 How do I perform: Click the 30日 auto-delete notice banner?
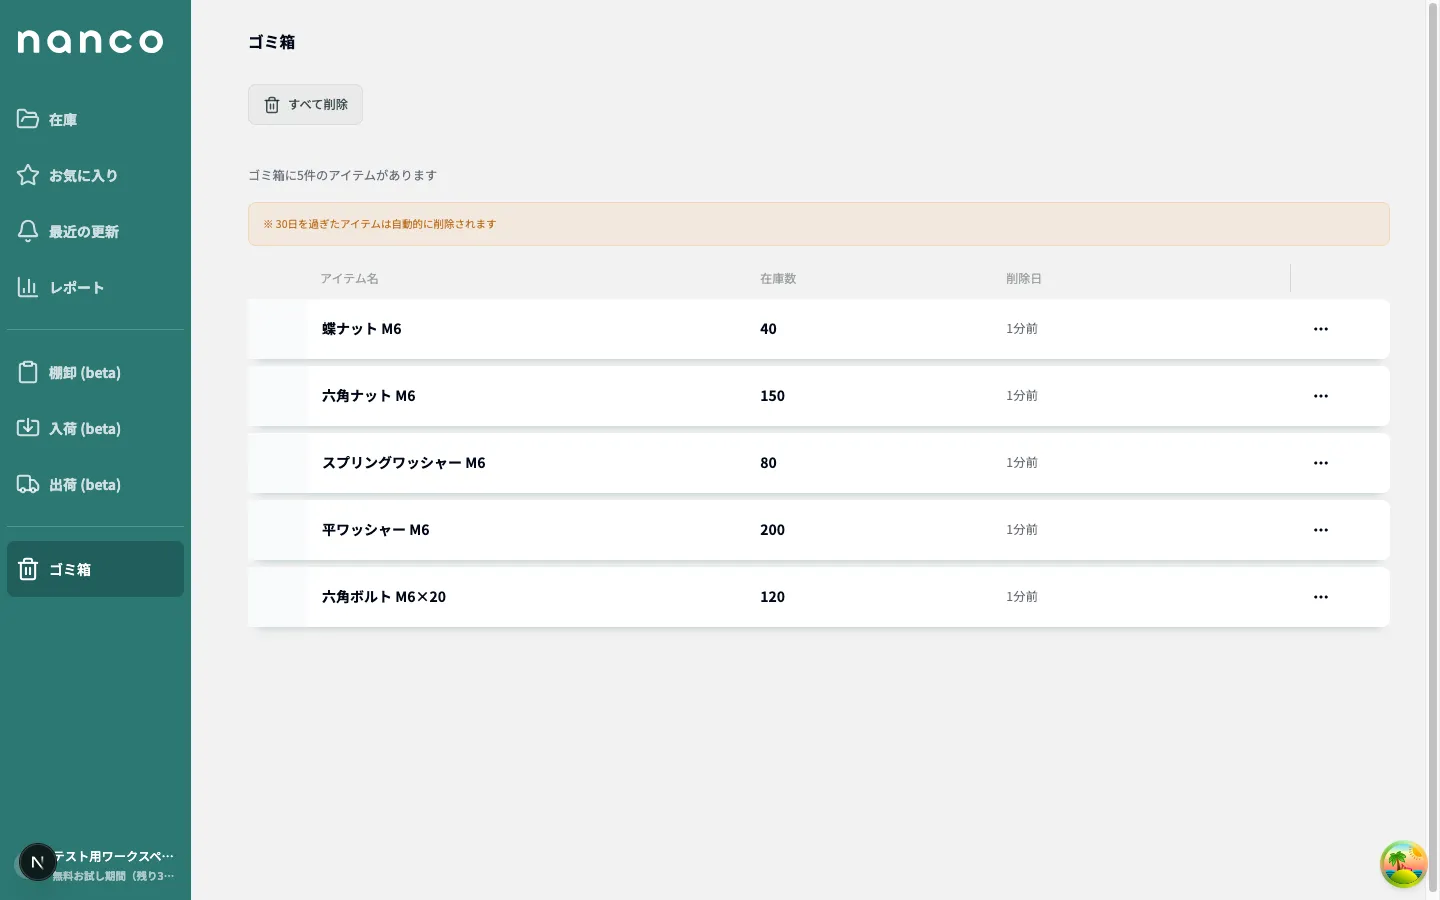pyautogui.click(x=819, y=224)
